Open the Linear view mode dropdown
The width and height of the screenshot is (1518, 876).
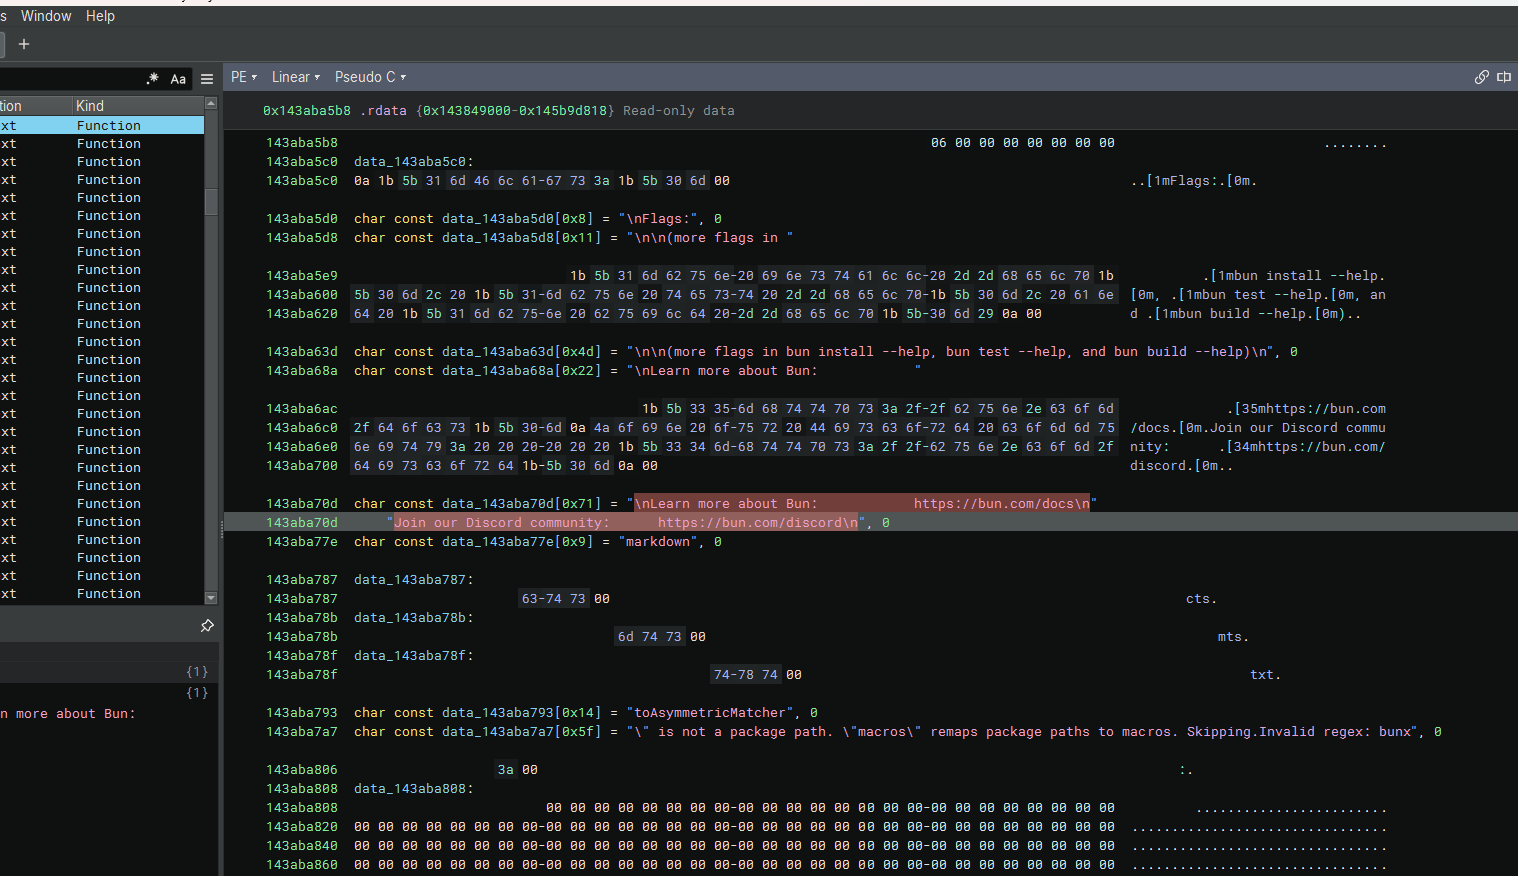coord(296,77)
